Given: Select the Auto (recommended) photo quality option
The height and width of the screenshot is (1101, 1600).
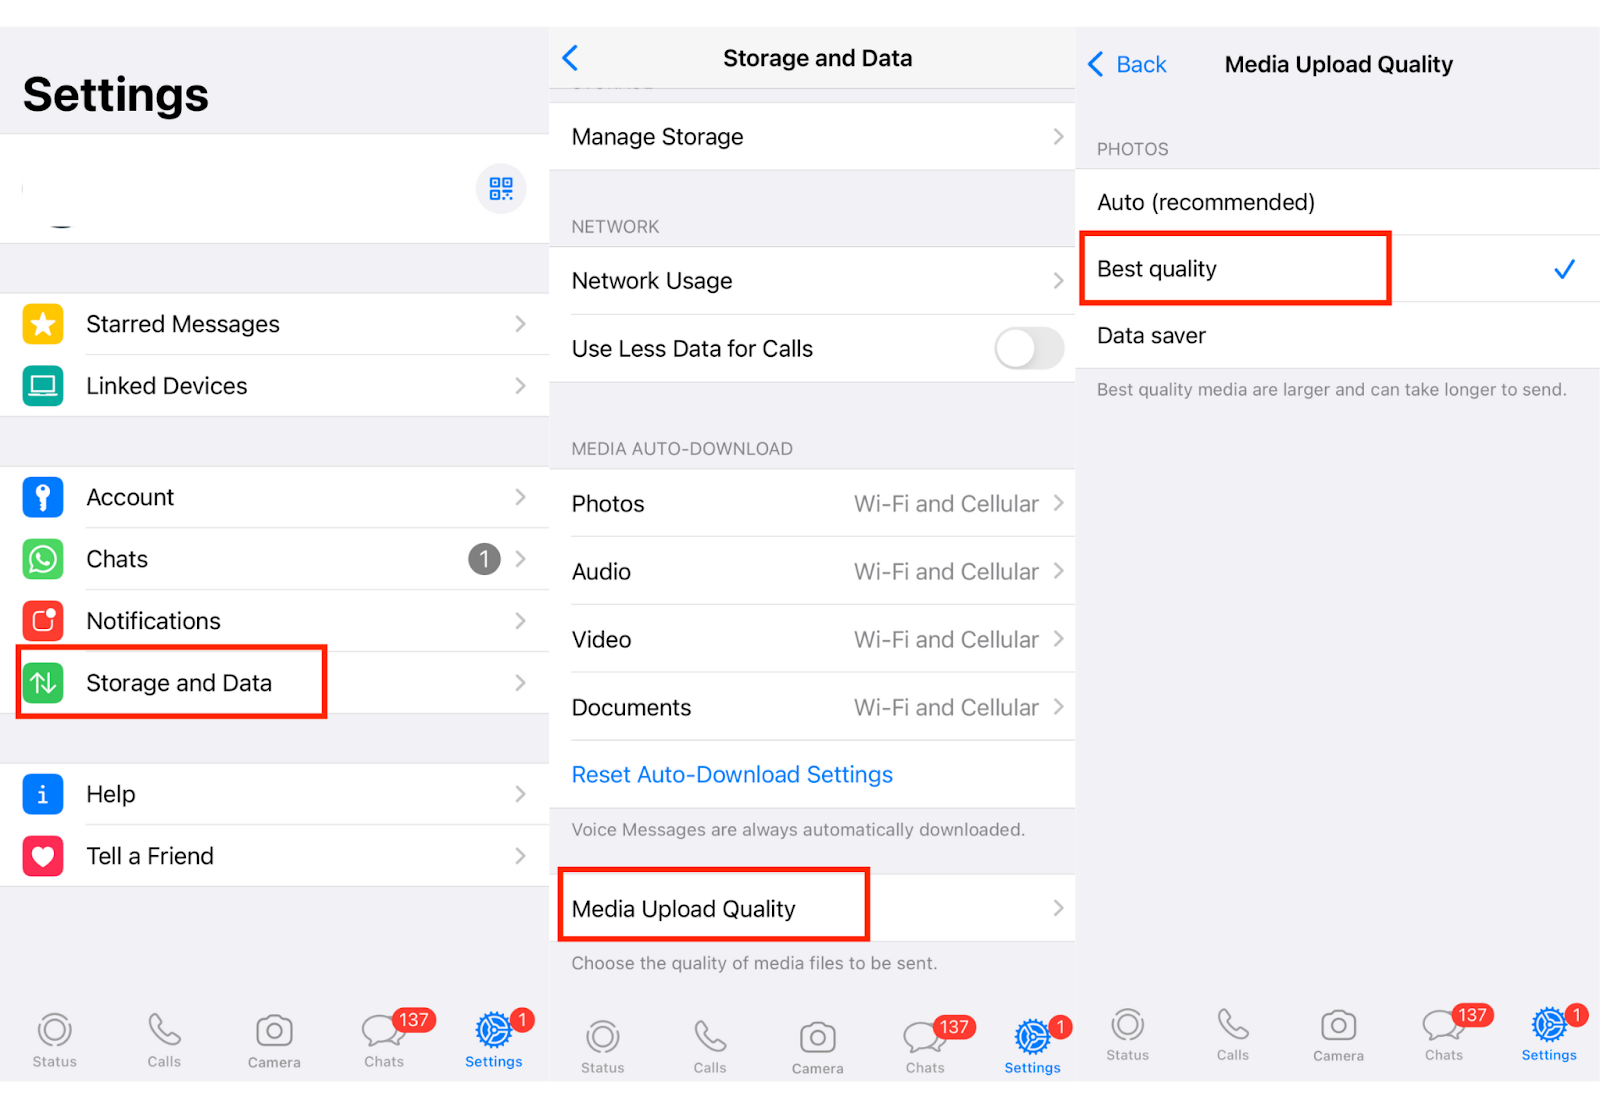Looking at the screenshot, I should click(x=1338, y=202).
